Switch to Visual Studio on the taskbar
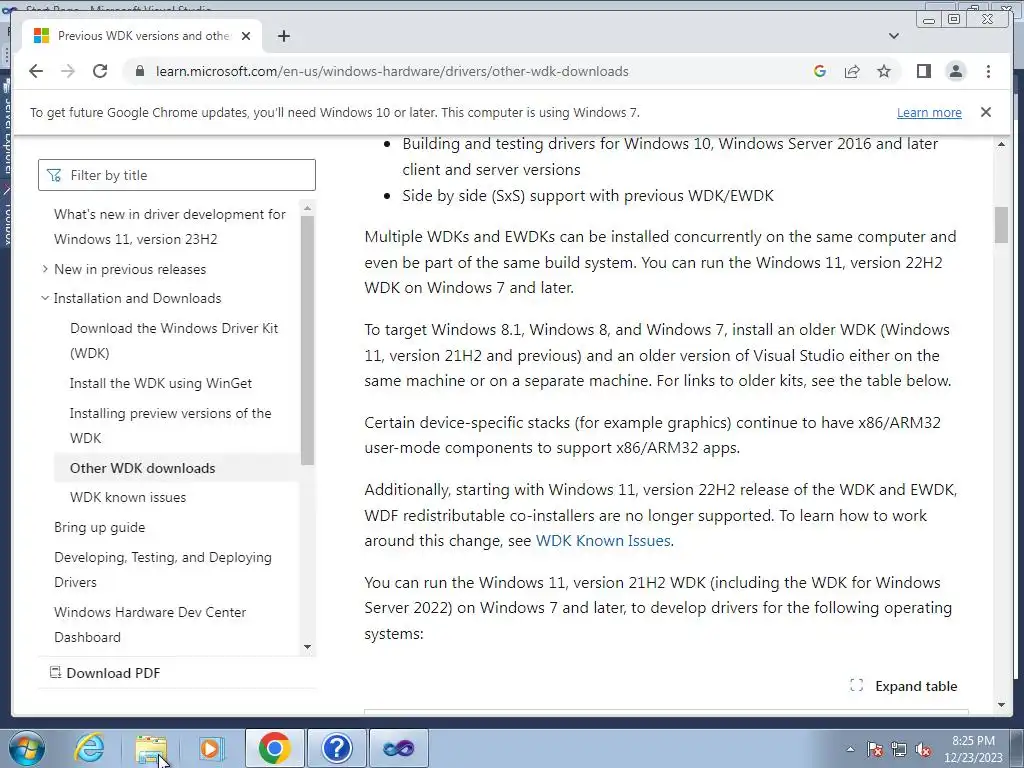The image size is (1024, 768). (399, 748)
